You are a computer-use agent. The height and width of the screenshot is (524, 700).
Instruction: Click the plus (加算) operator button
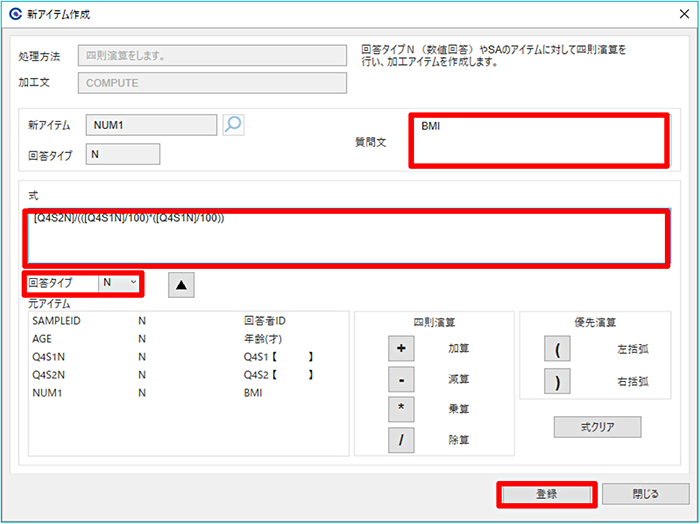[400, 349]
